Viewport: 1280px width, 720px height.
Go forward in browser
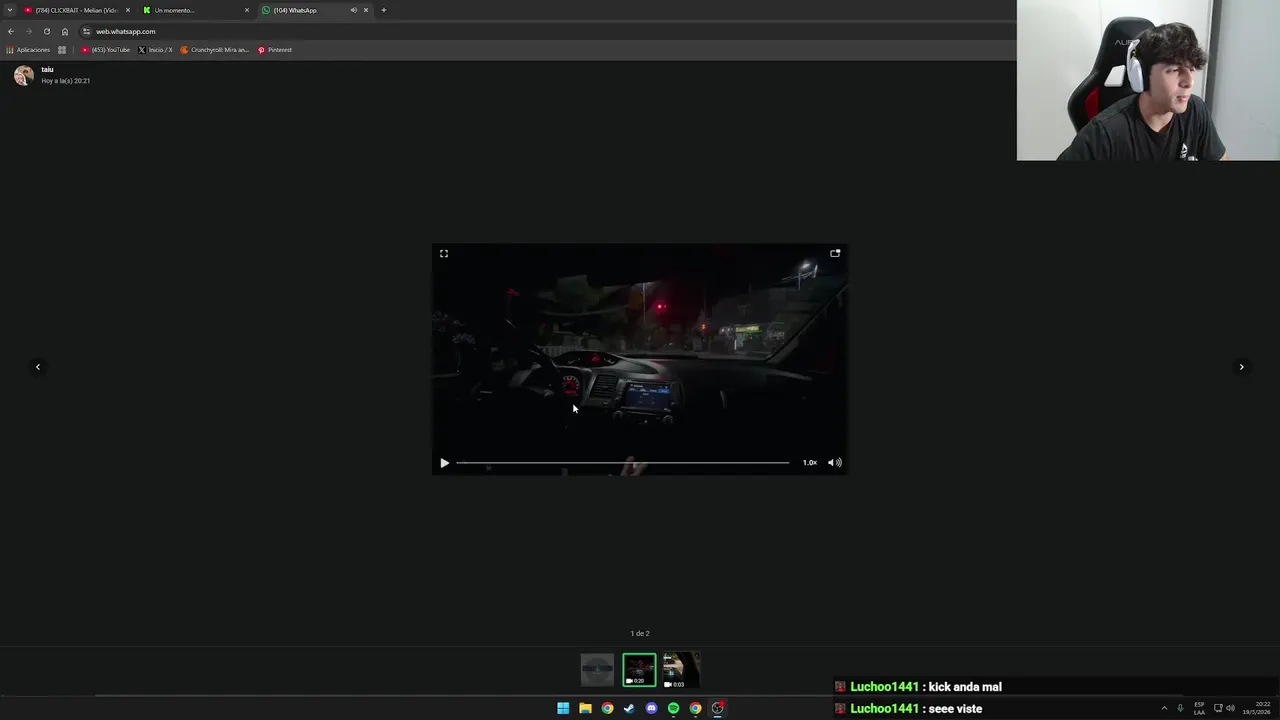click(x=28, y=31)
